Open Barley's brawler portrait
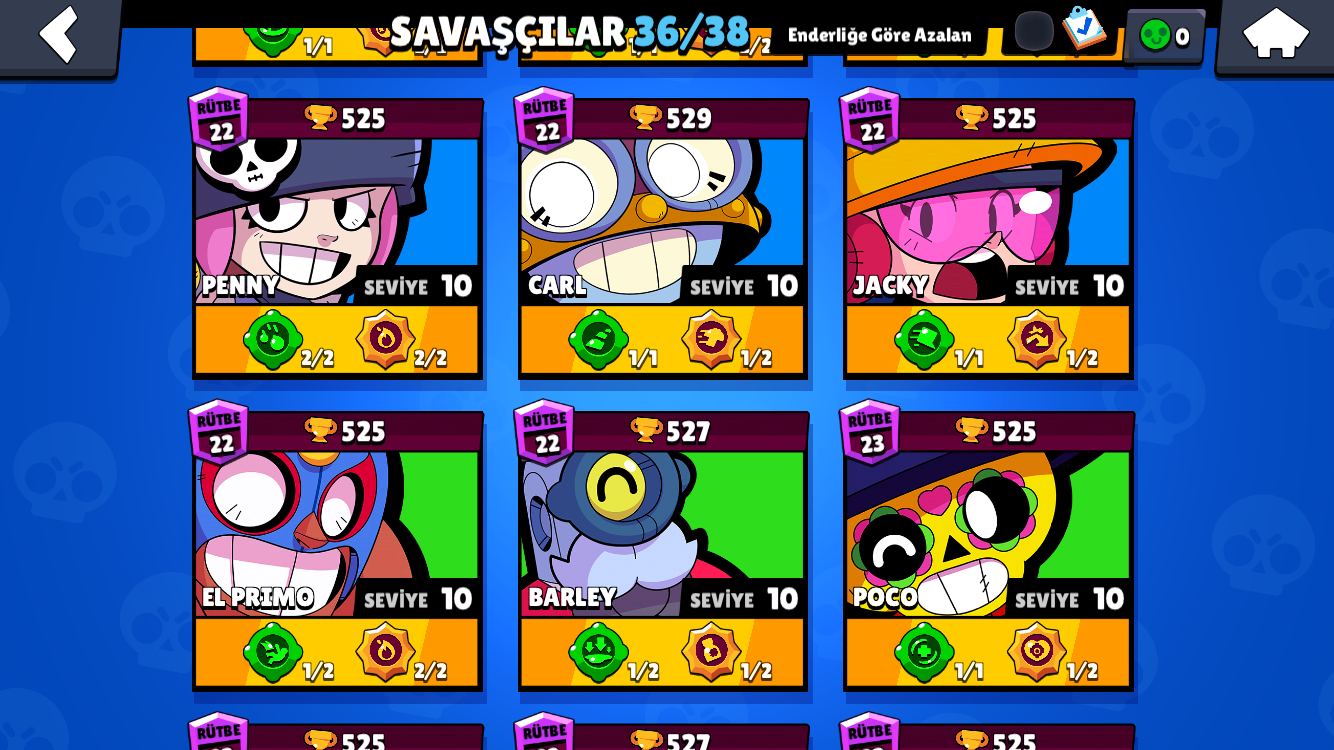1334x750 pixels. [662, 534]
